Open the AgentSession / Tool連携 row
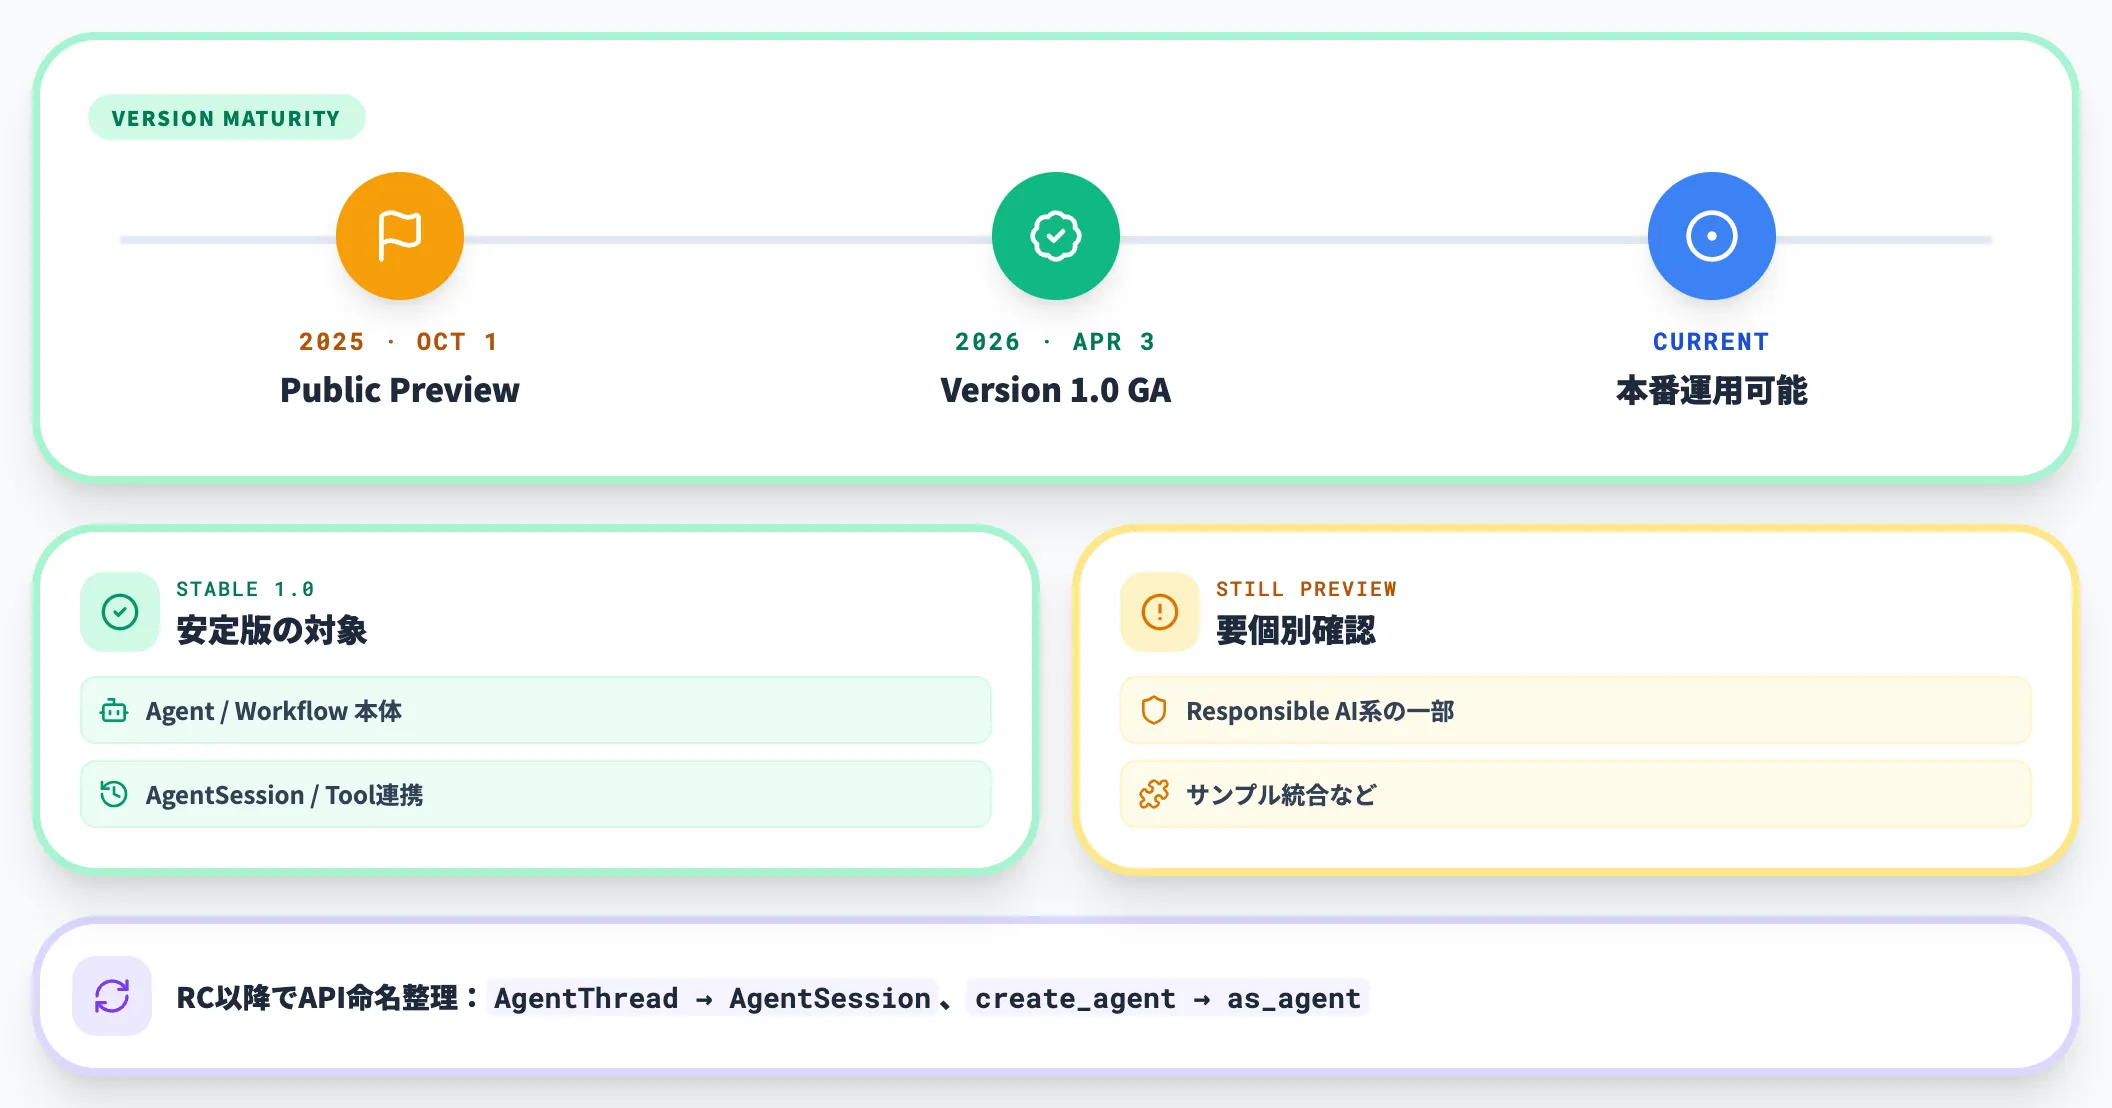The width and height of the screenshot is (2112, 1108). (536, 794)
